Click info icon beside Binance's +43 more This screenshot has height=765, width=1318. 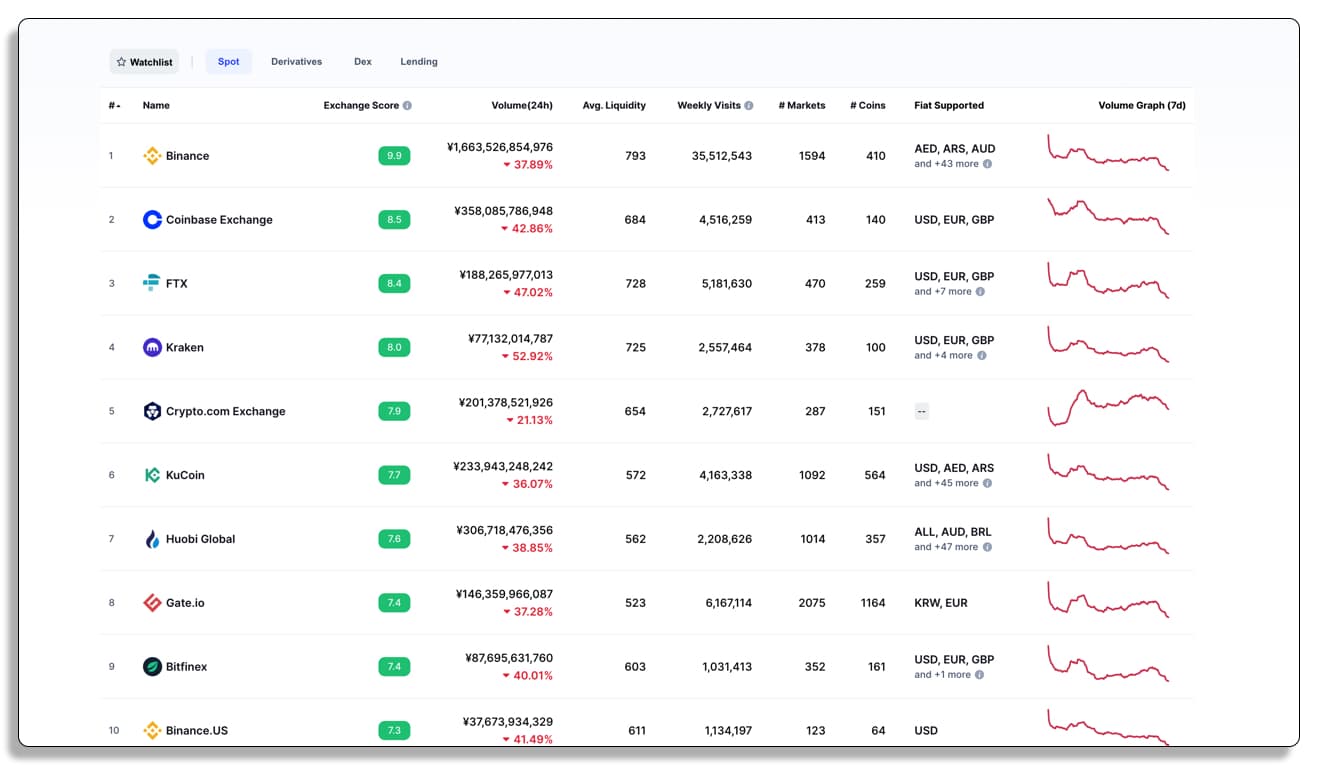[x=987, y=164]
